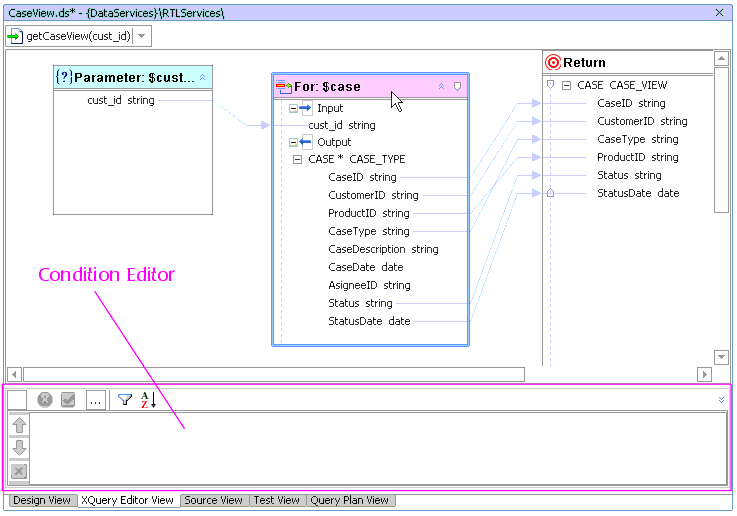Viewport: 737px width, 516px height.
Task: Collapse CASE CASE_VIEW in Return pane
Action: 567,86
